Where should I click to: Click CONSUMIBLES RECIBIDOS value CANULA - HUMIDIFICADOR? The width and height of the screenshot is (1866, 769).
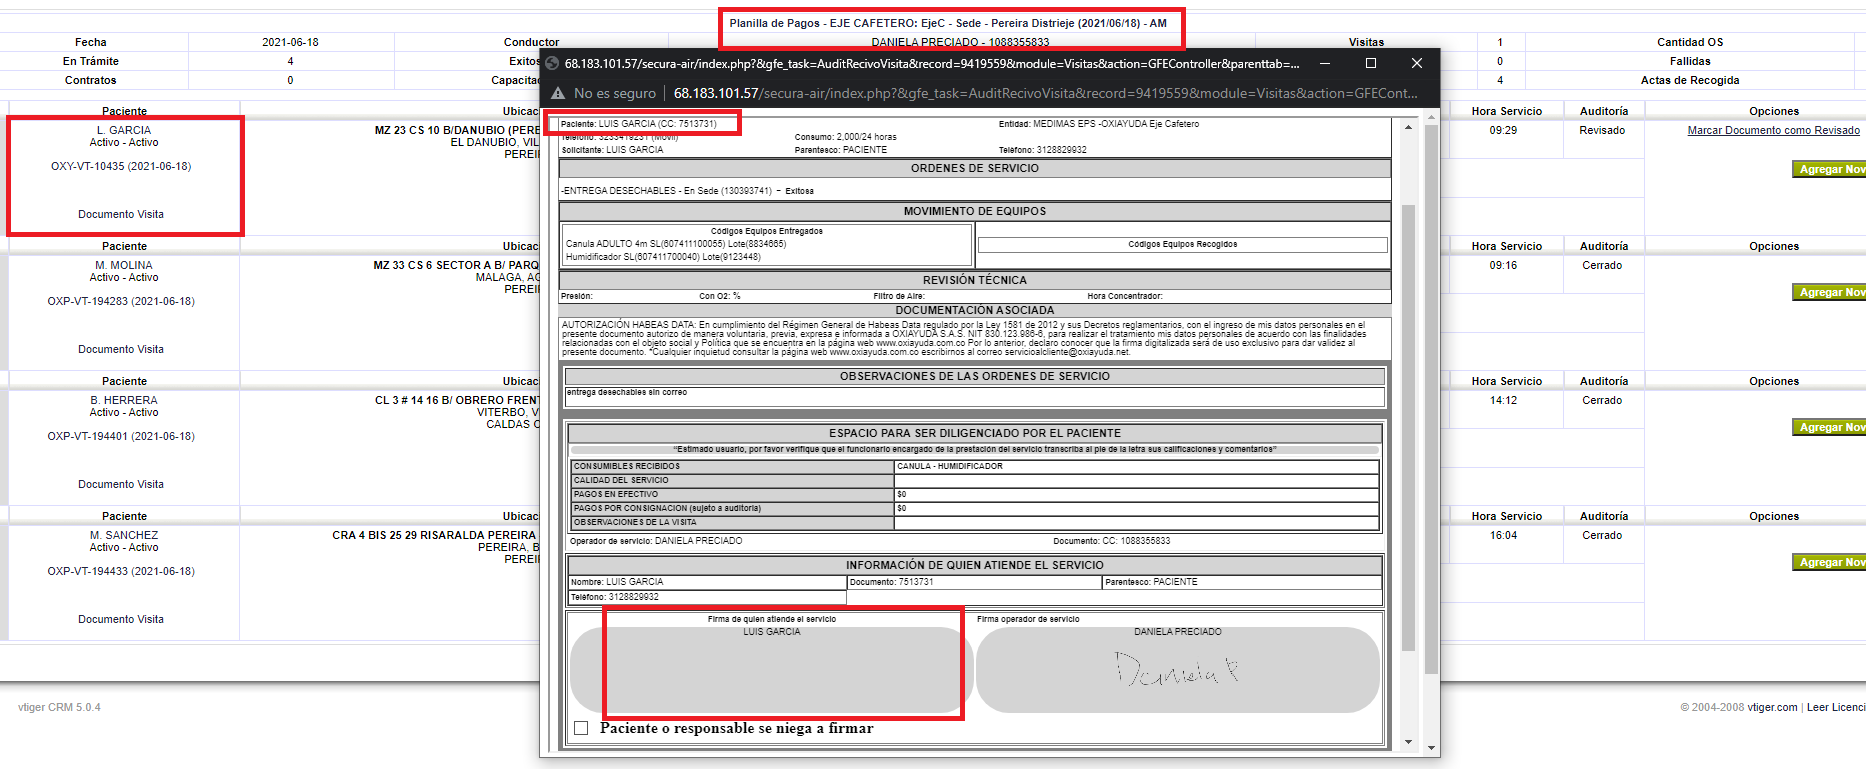click(1136, 466)
